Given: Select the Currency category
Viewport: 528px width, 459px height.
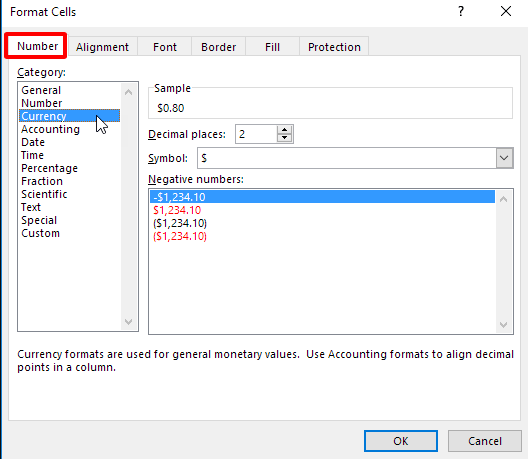Looking at the screenshot, I should [69, 116].
